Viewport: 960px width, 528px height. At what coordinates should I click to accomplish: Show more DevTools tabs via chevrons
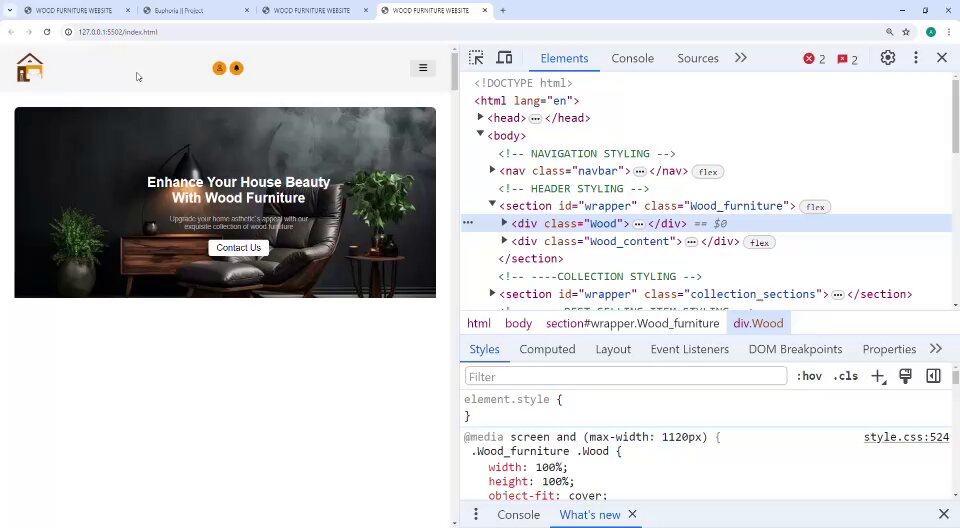click(x=741, y=58)
